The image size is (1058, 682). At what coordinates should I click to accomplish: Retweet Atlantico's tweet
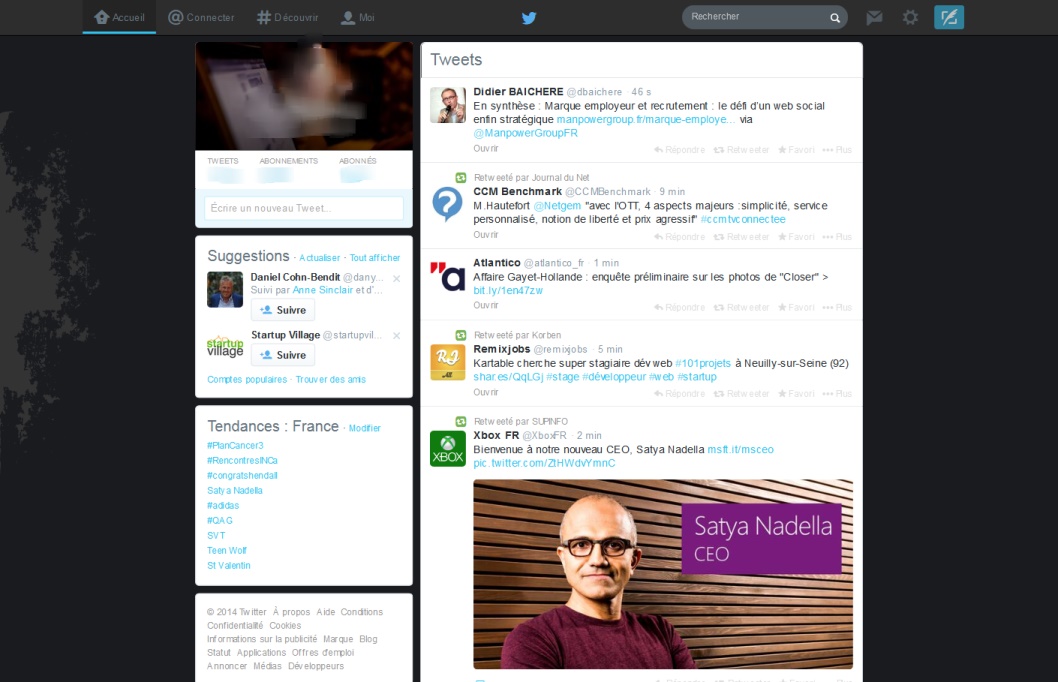click(742, 307)
